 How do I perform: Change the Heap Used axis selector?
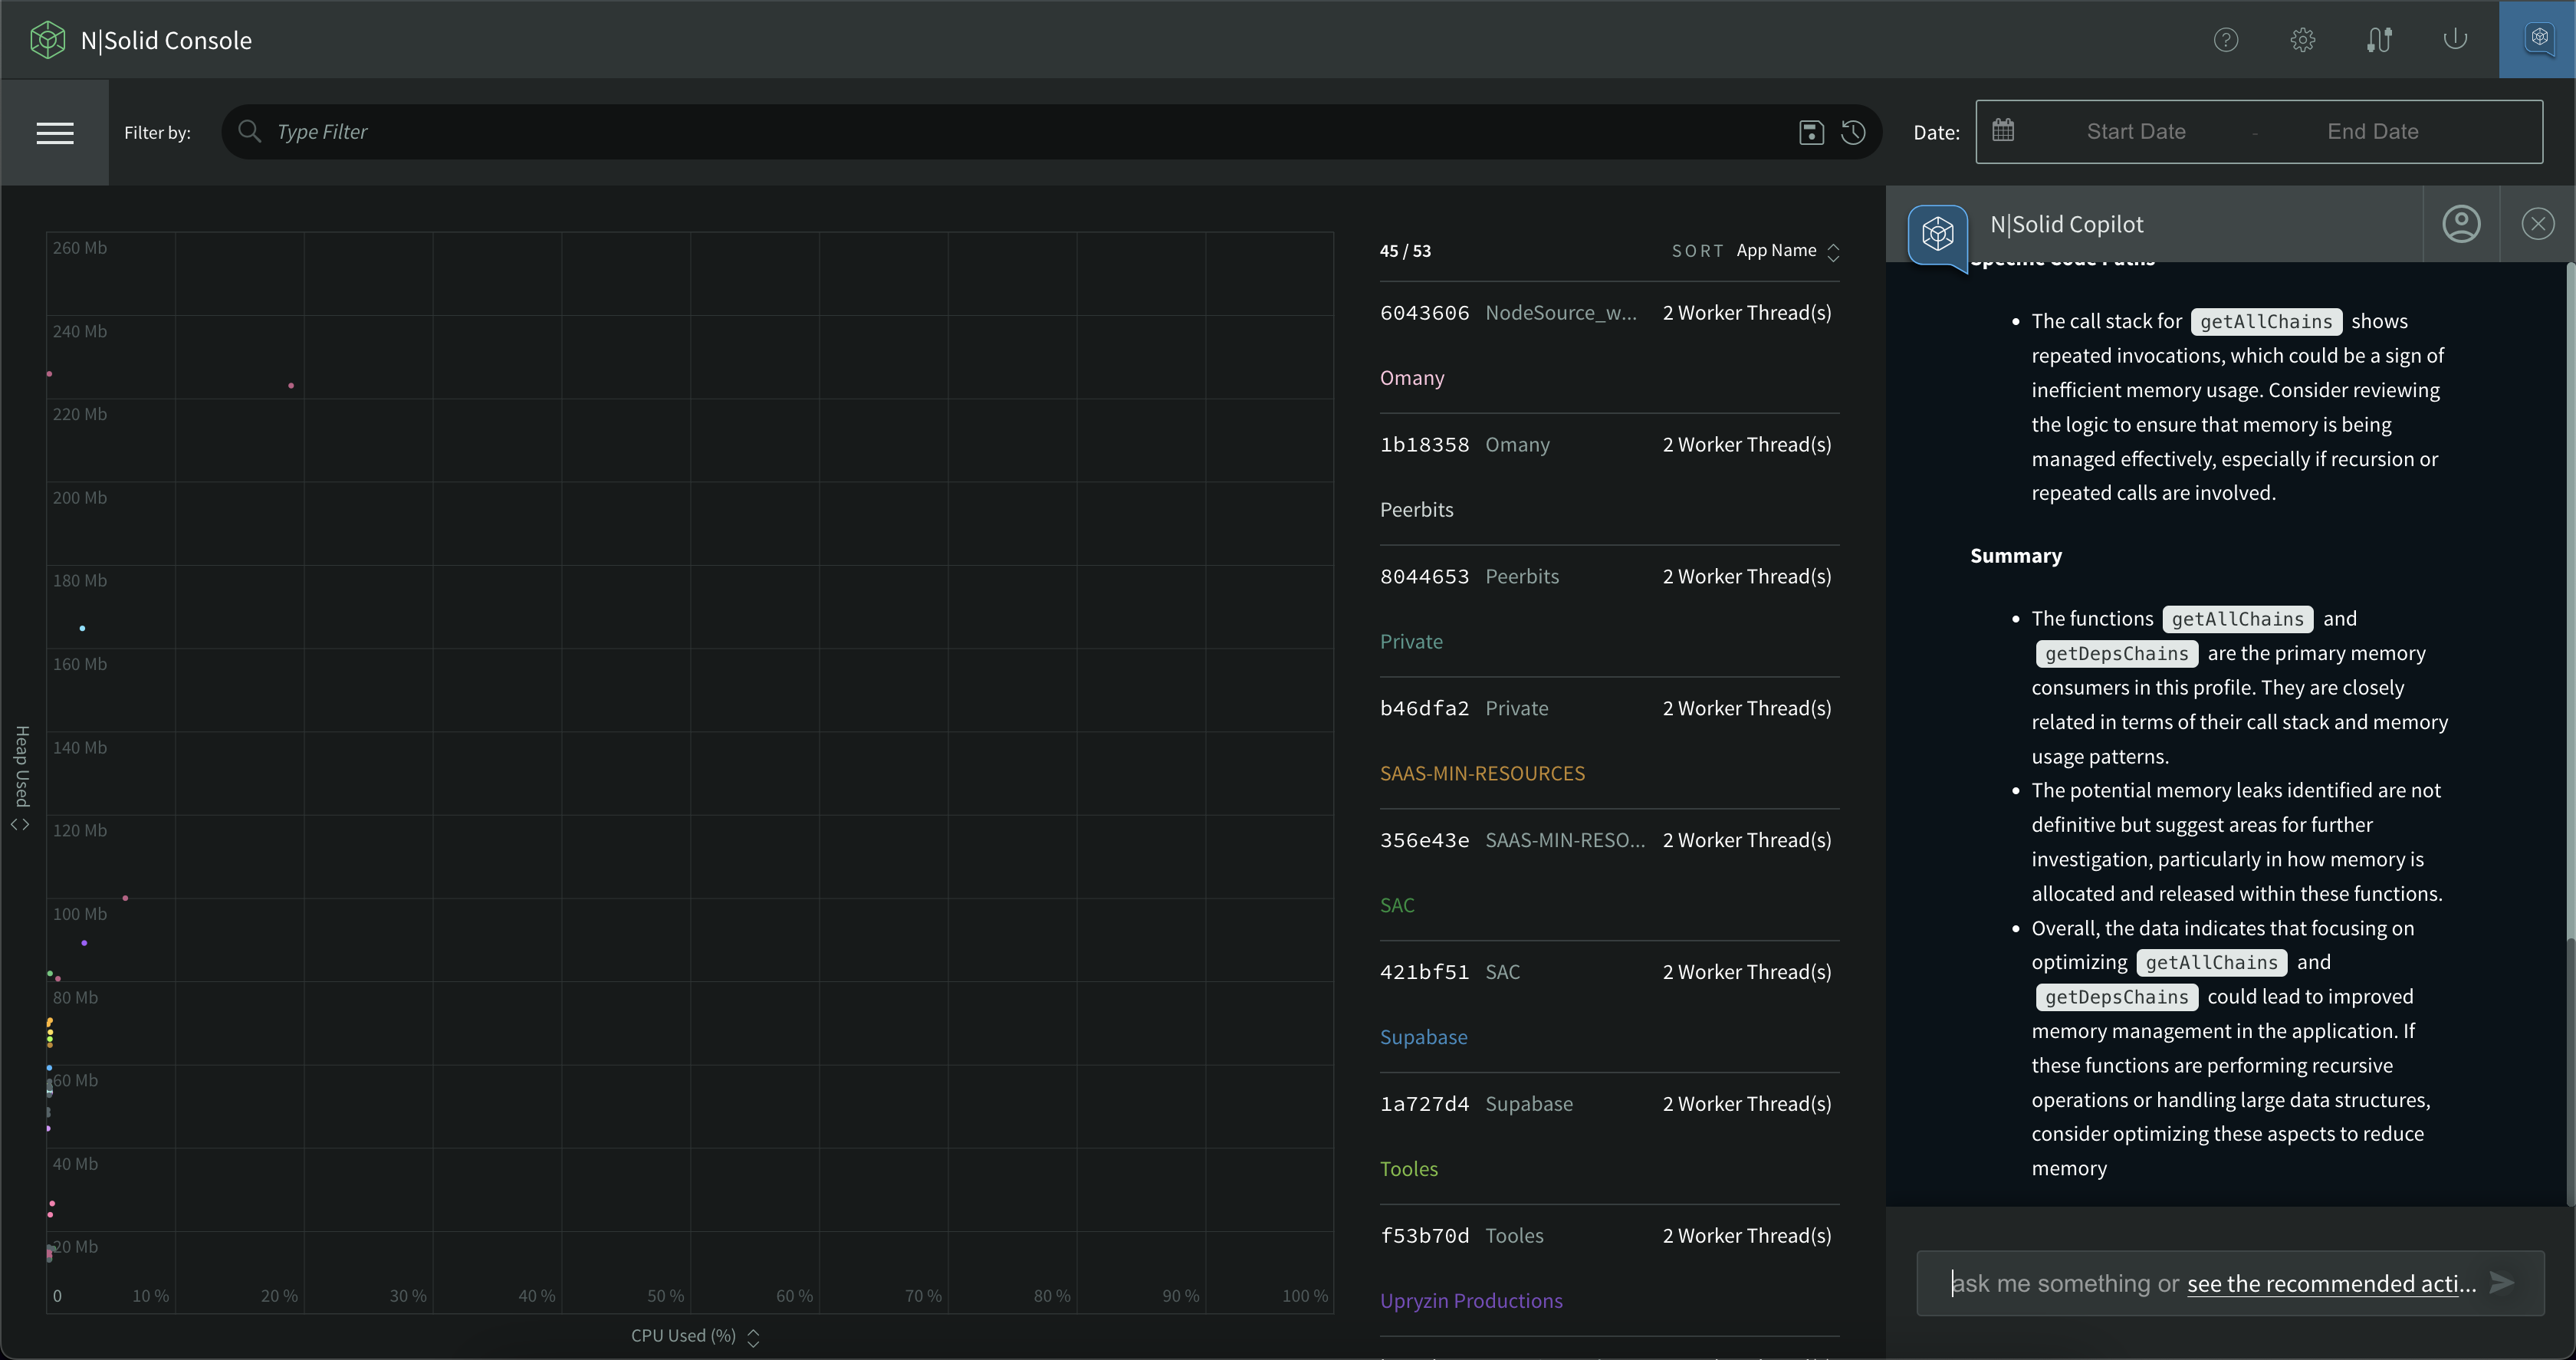(x=21, y=778)
